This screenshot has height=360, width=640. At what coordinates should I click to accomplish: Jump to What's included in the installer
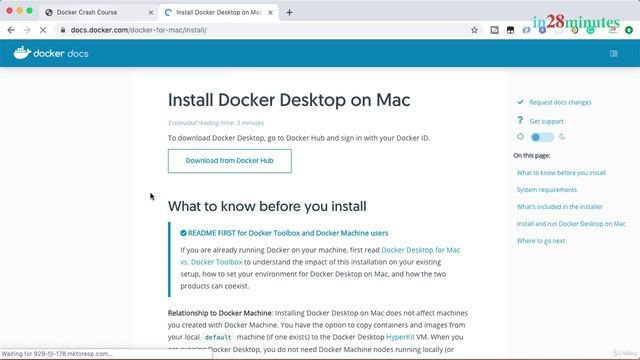559,207
